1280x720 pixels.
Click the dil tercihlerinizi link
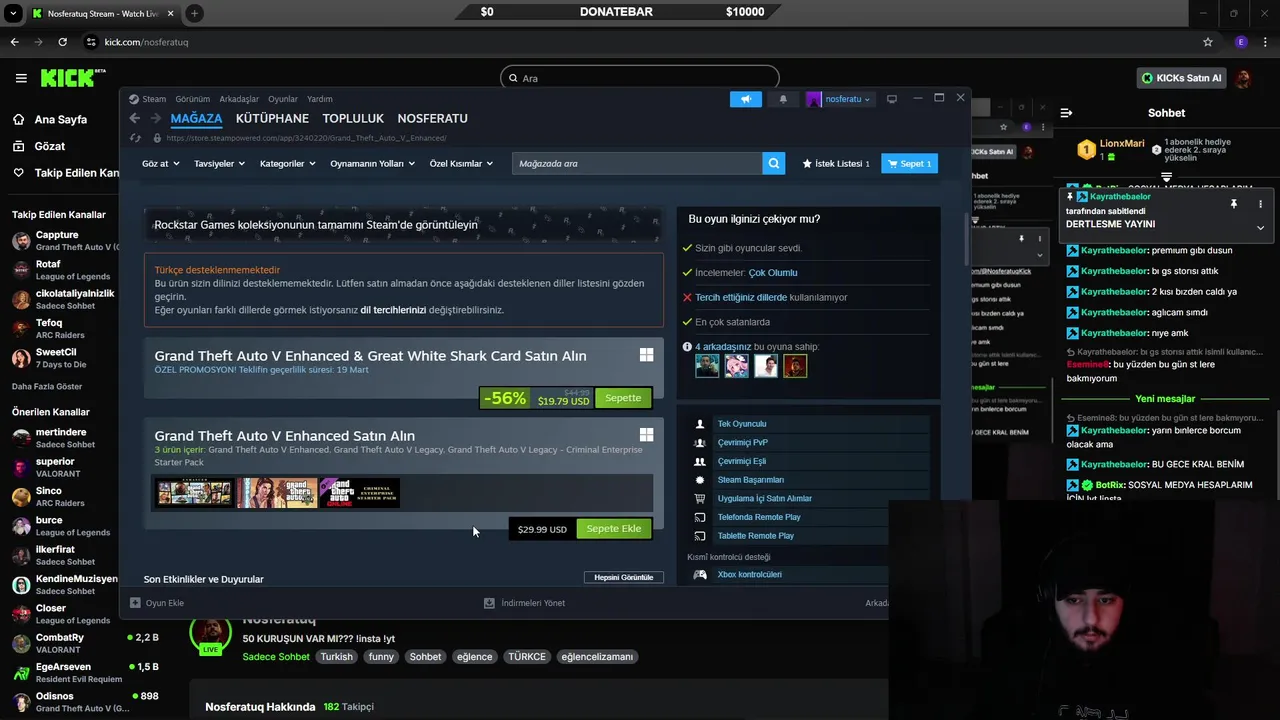(x=393, y=310)
